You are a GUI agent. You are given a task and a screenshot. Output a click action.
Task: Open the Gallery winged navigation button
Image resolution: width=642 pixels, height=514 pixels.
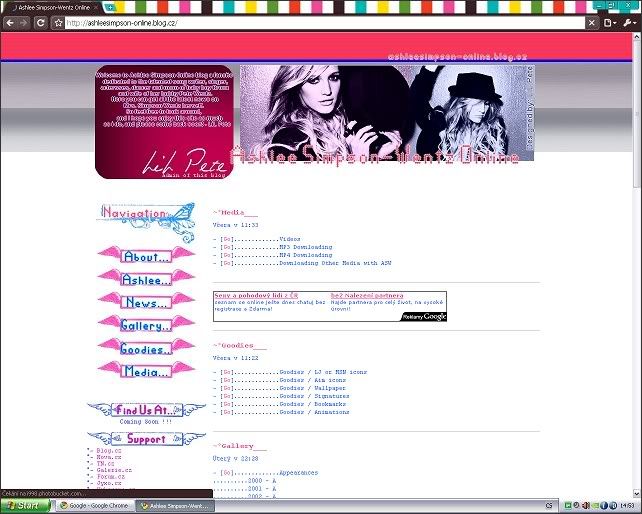(146, 325)
